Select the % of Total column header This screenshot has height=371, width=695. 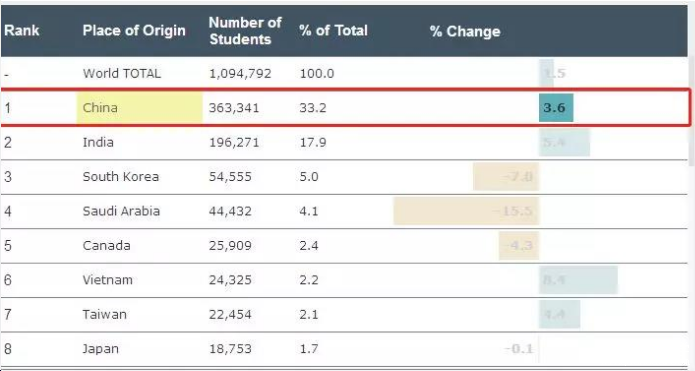pyautogui.click(x=333, y=31)
